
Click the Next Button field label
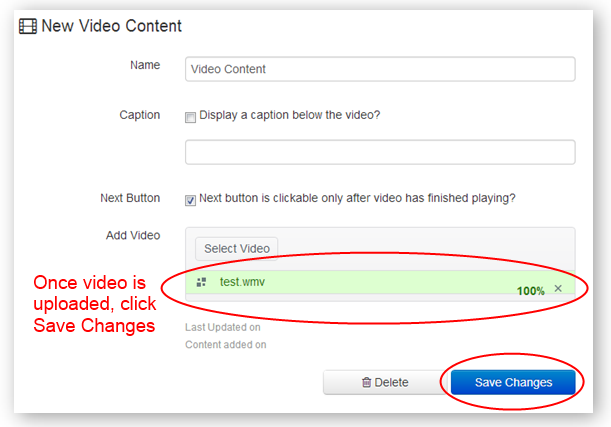click(x=130, y=198)
